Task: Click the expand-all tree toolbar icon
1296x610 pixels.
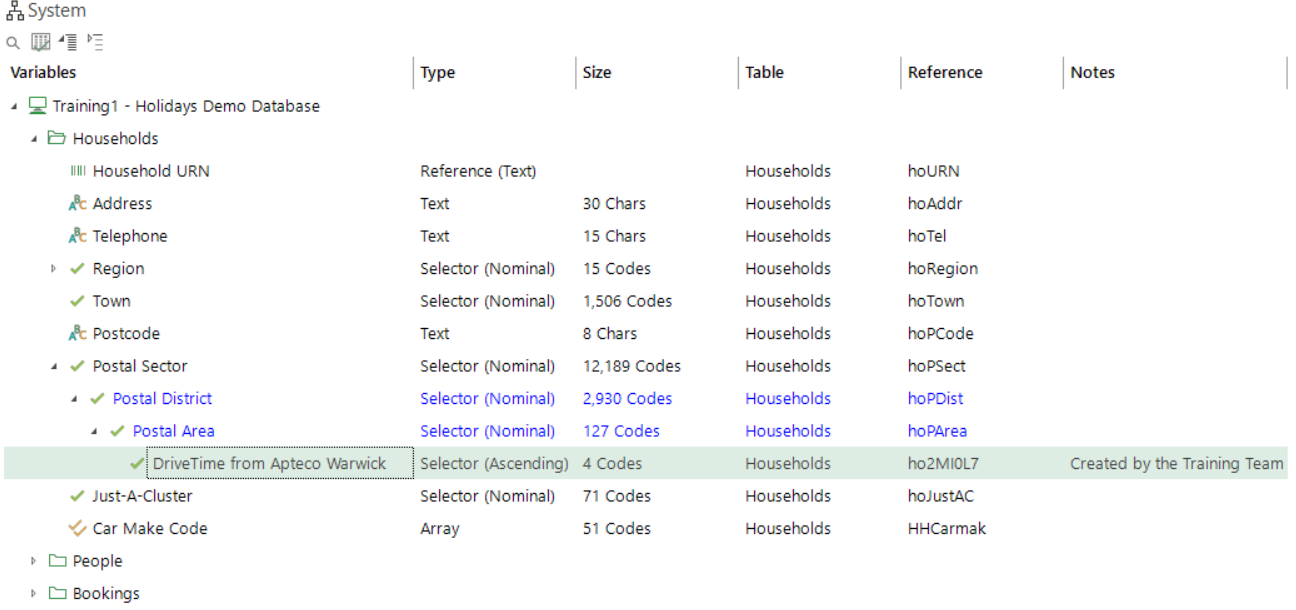Action: [68, 42]
